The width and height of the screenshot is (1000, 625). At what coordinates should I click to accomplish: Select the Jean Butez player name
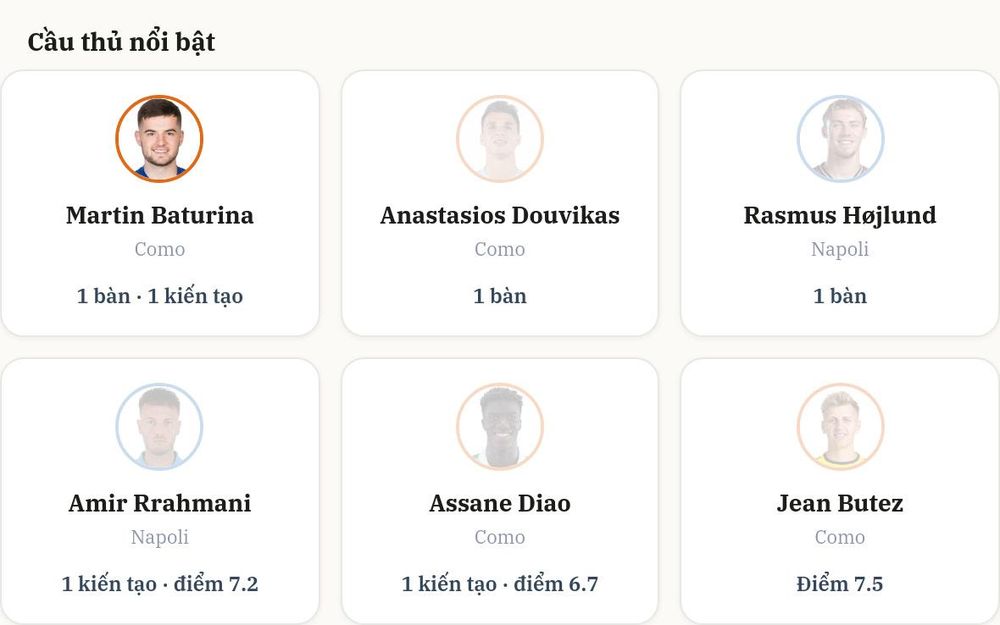point(840,503)
